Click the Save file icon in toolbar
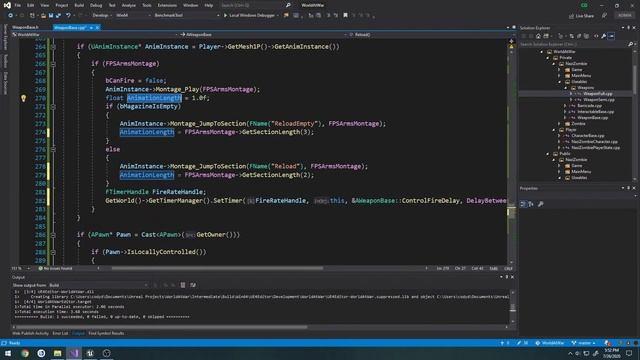The height and width of the screenshot is (360, 640). pos(51,16)
